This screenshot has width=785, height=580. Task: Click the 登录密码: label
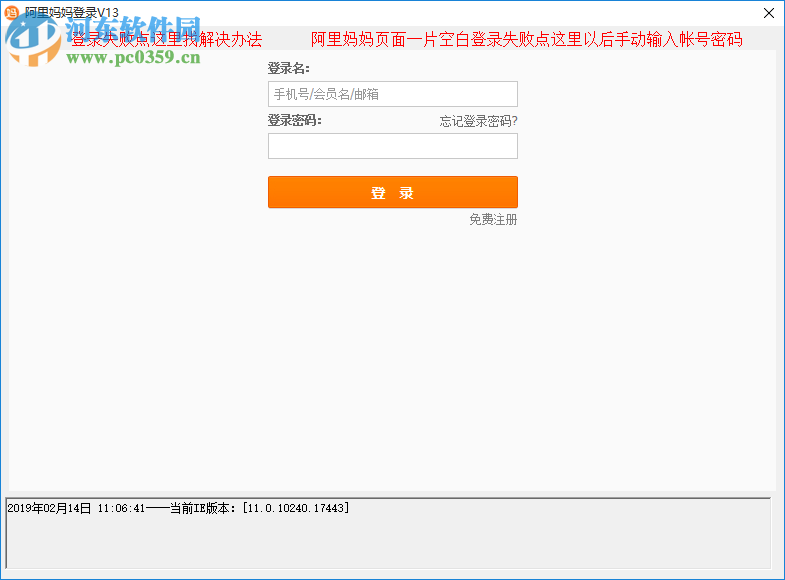point(294,121)
